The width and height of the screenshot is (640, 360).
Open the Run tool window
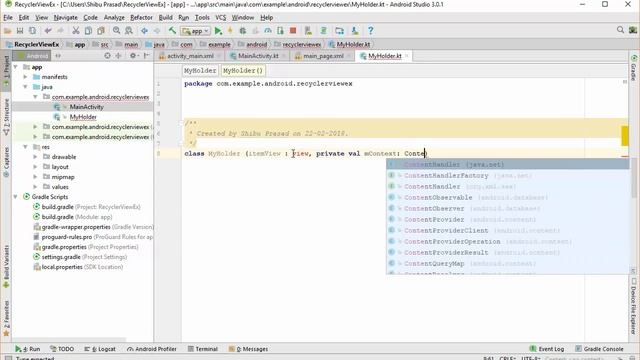click(x=28, y=349)
